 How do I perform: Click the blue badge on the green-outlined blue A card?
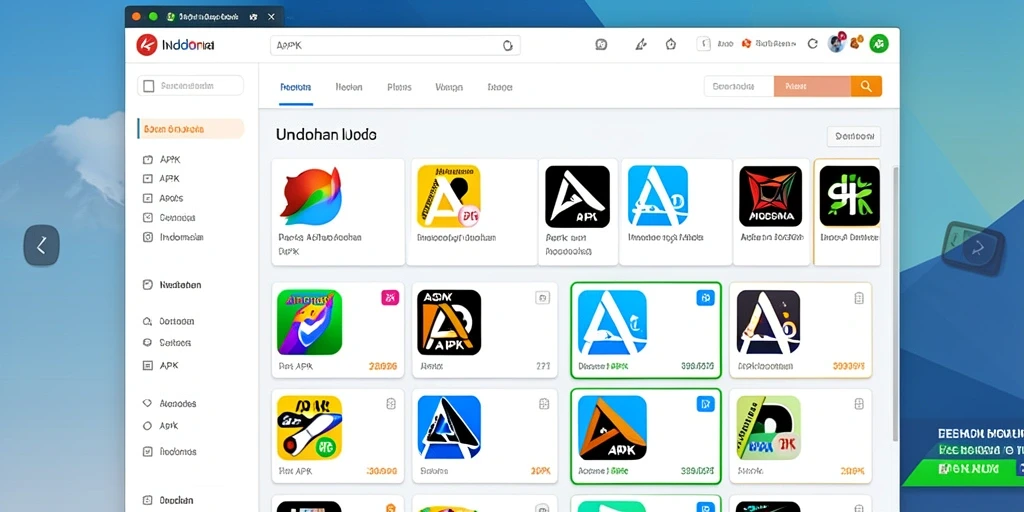click(705, 298)
